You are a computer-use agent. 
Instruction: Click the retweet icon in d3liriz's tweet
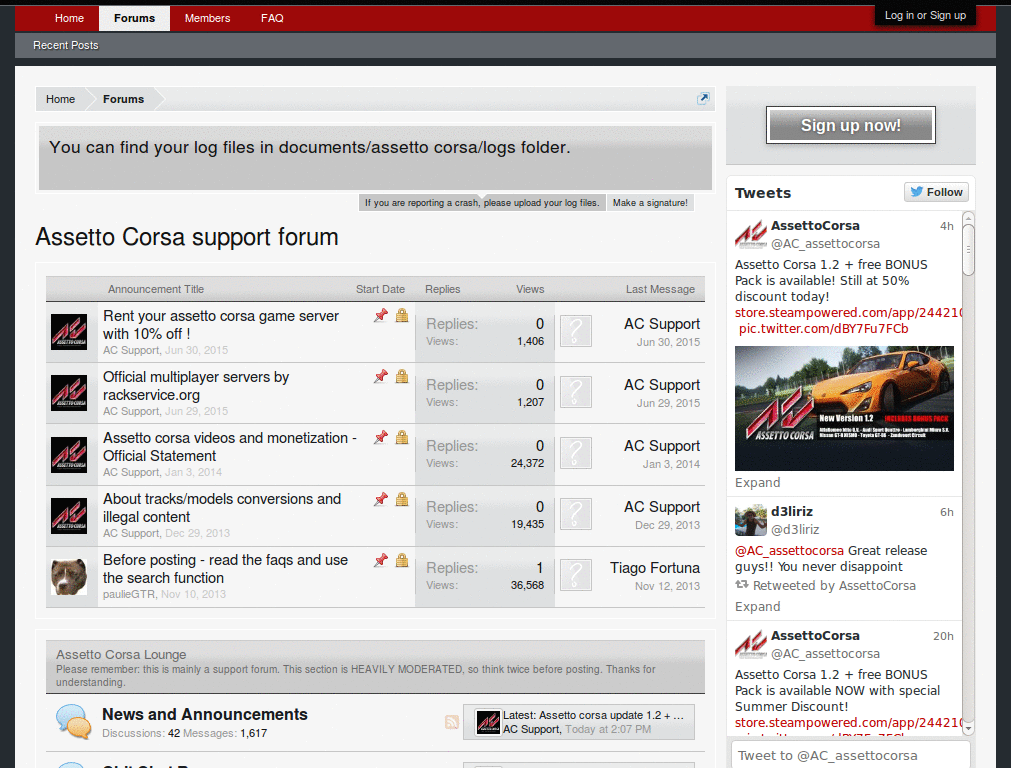pos(742,586)
